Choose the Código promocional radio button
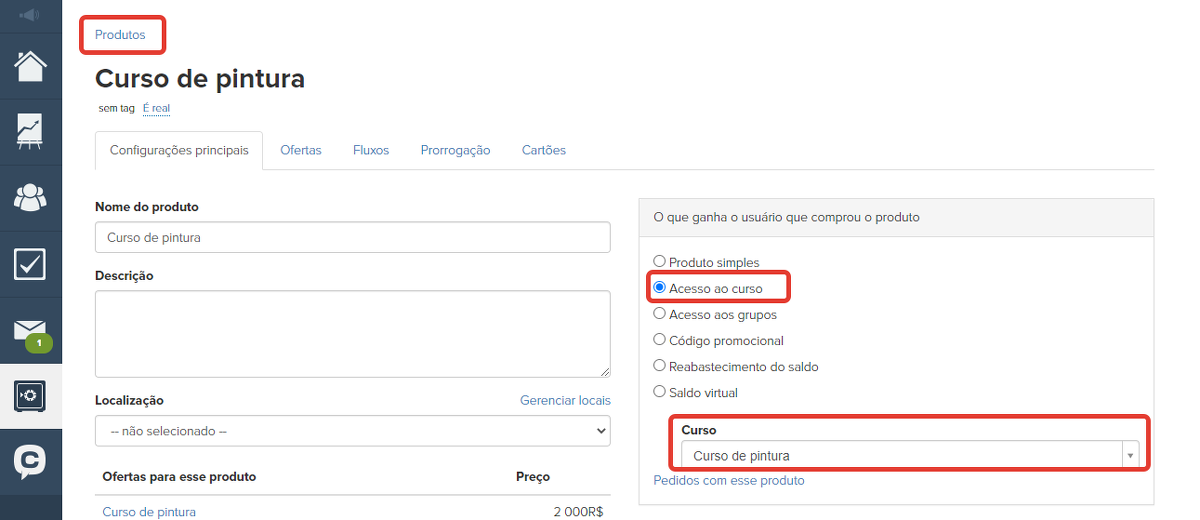 click(x=659, y=340)
